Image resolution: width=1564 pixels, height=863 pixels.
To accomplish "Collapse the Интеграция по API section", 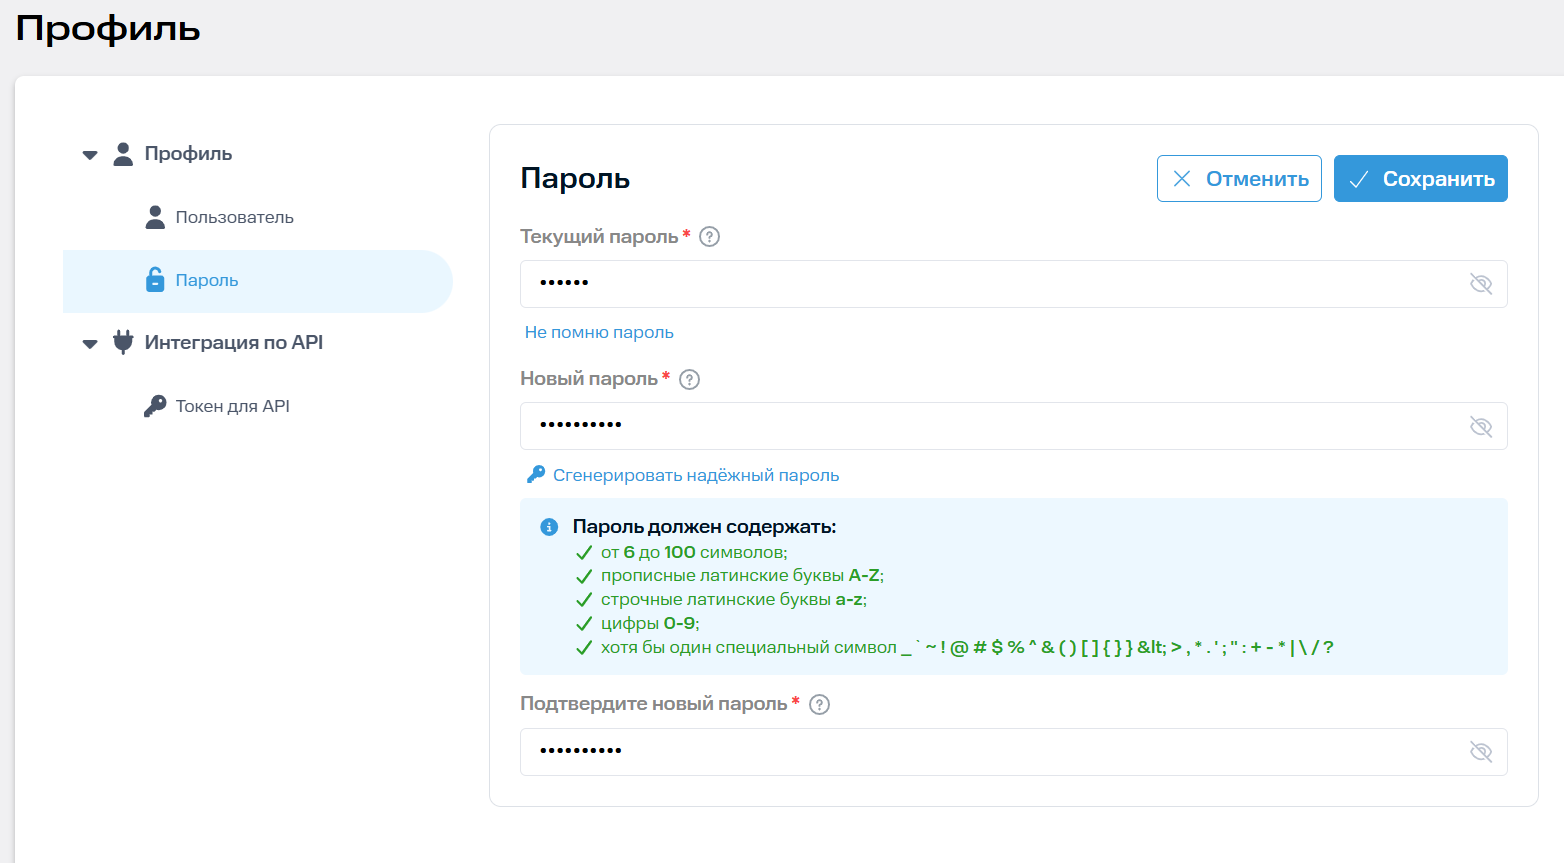I will 90,344.
